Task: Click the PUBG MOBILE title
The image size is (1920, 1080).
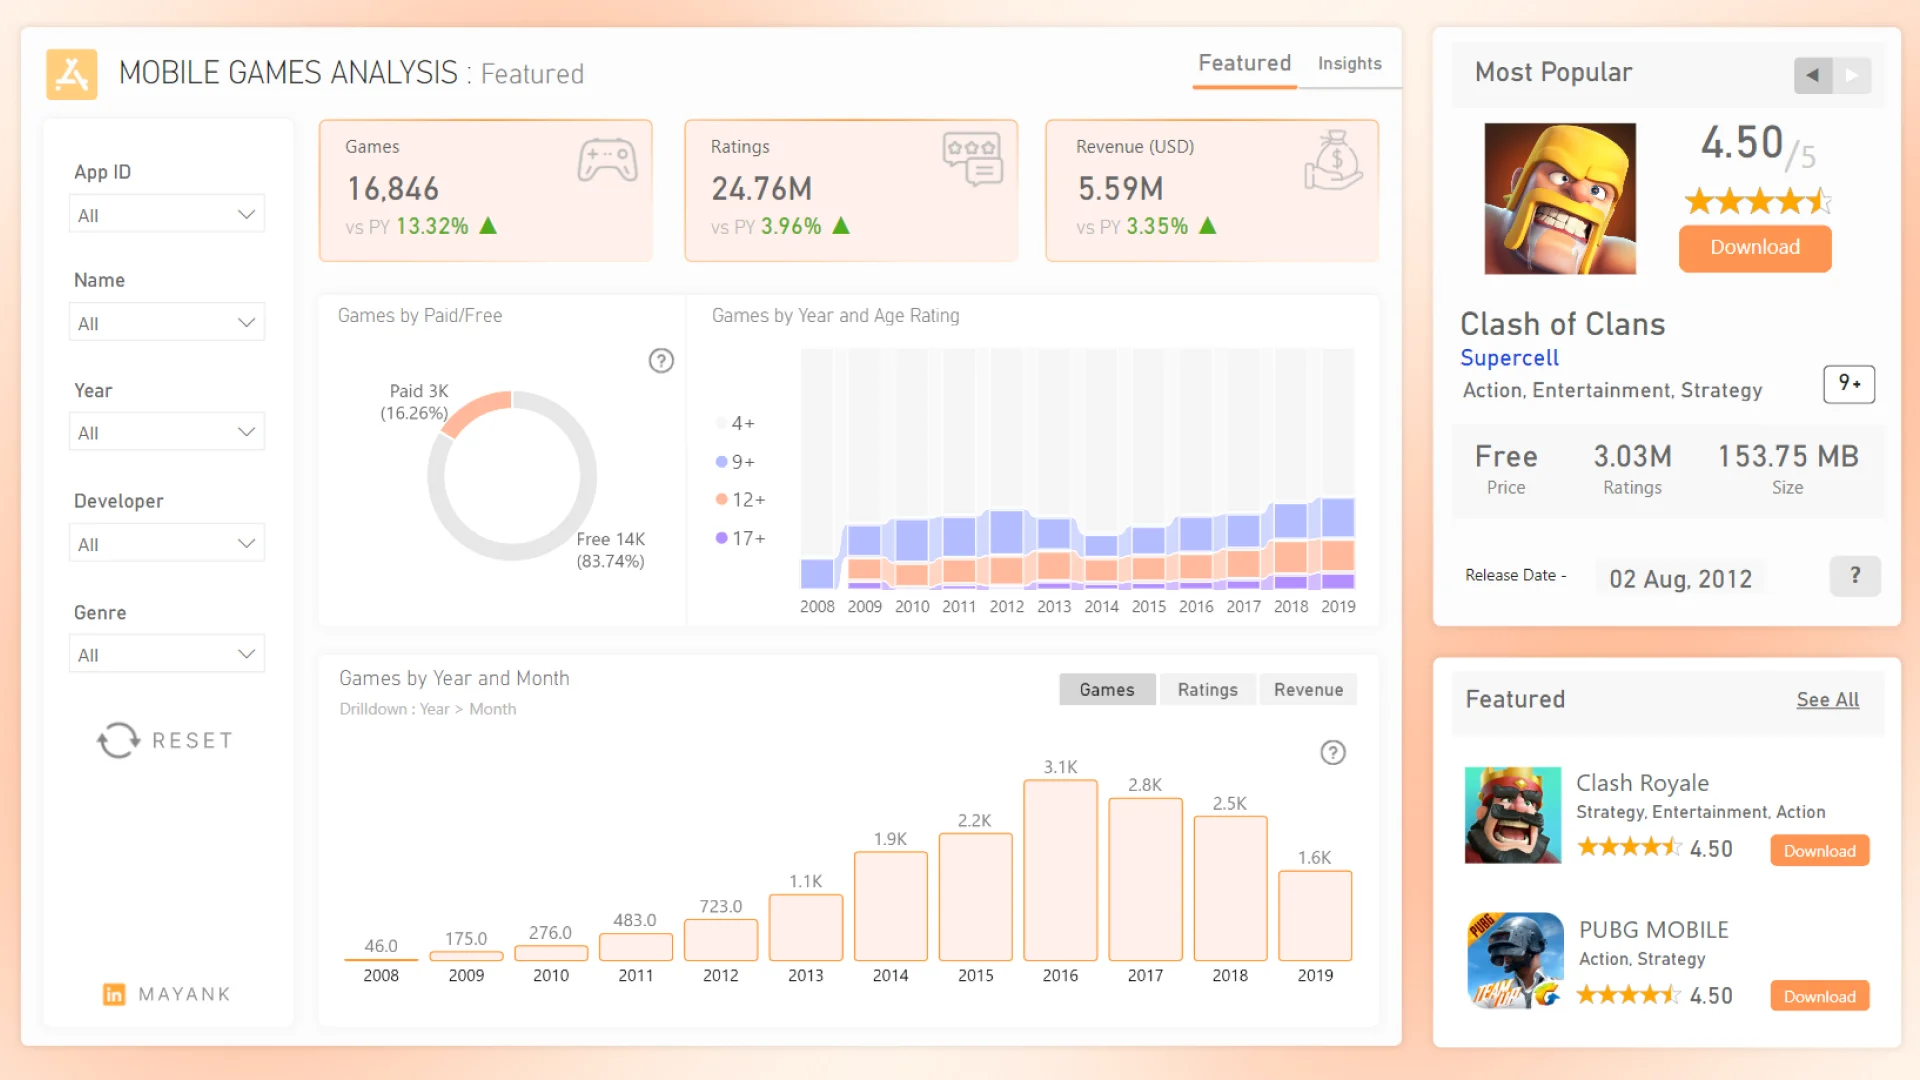Action: 1654,930
